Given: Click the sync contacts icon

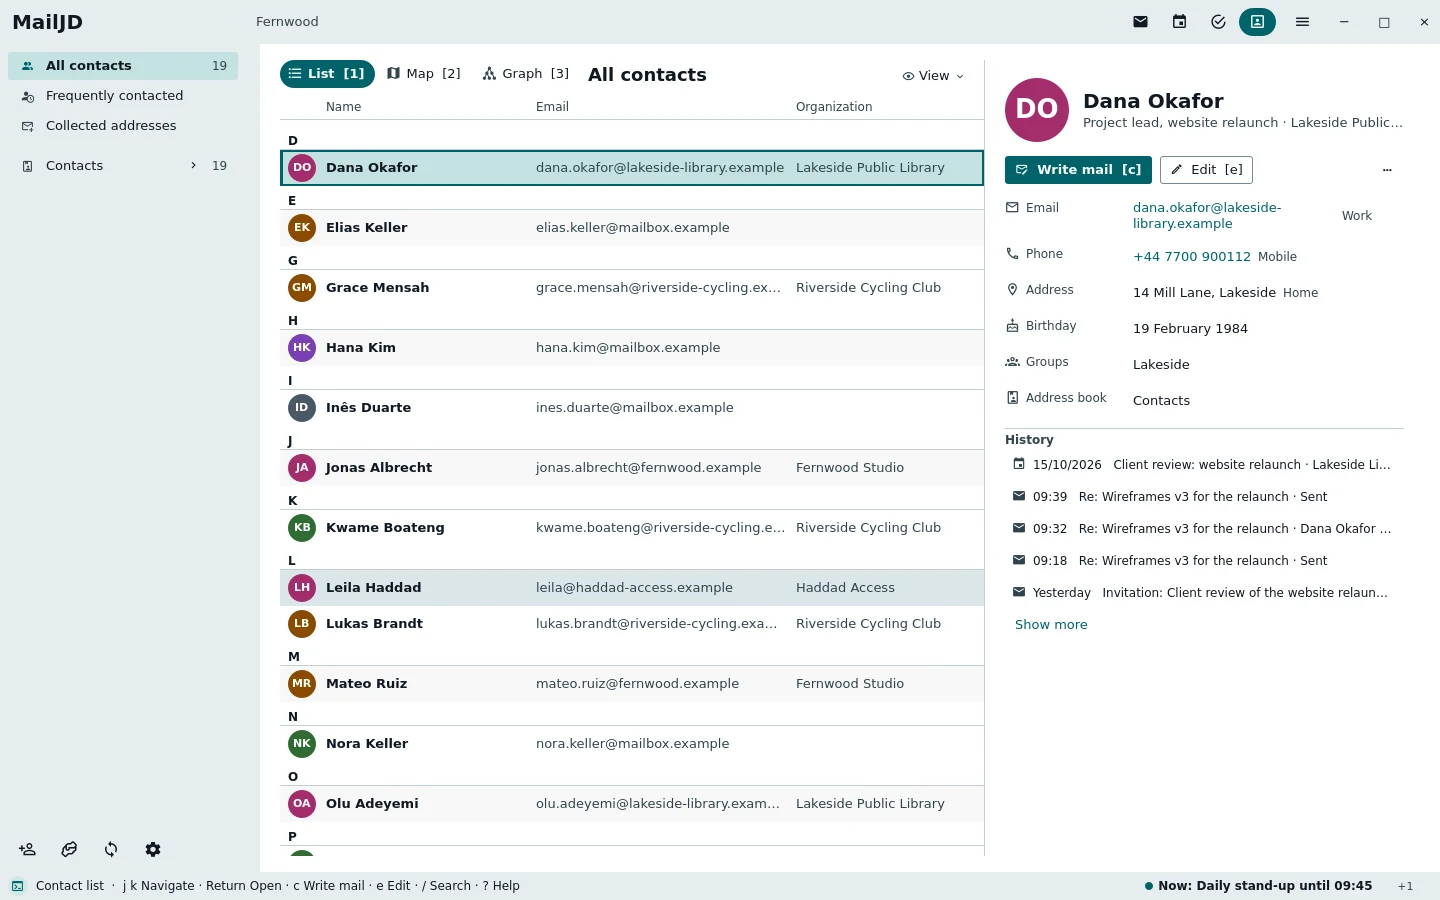Looking at the screenshot, I should (x=111, y=849).
